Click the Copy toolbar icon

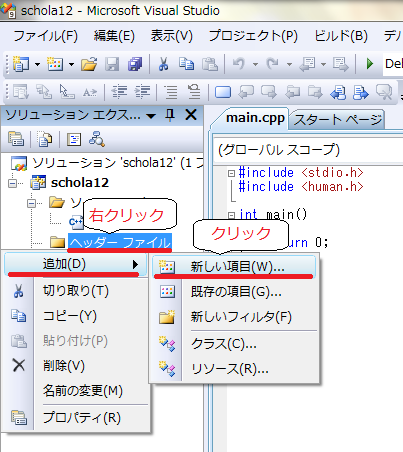point(186,64)
